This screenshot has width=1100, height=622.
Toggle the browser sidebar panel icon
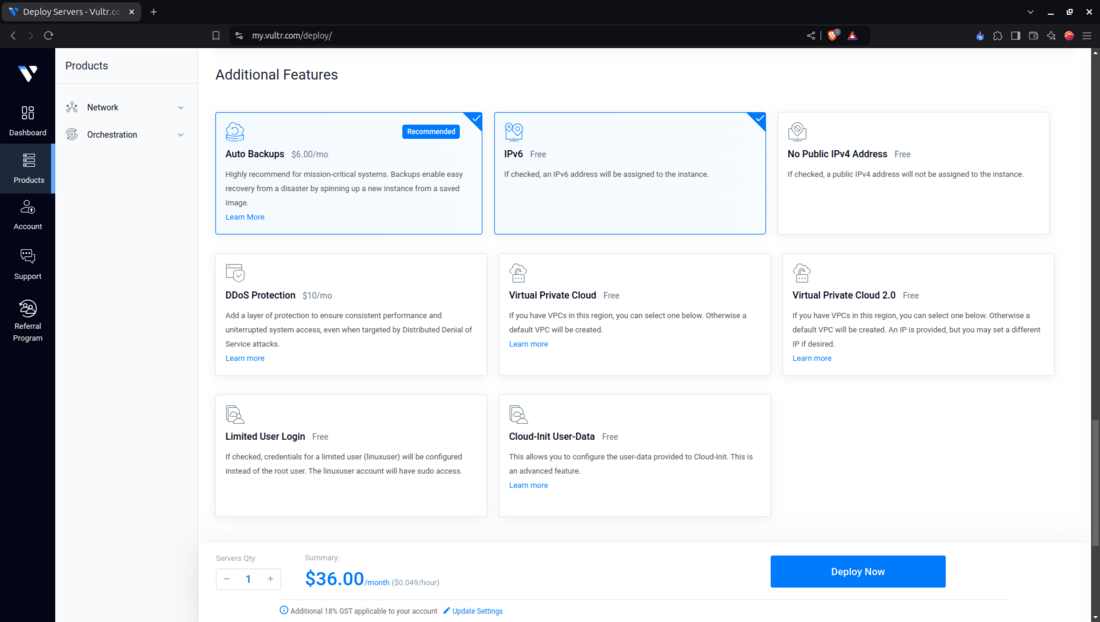(1015, 36)
